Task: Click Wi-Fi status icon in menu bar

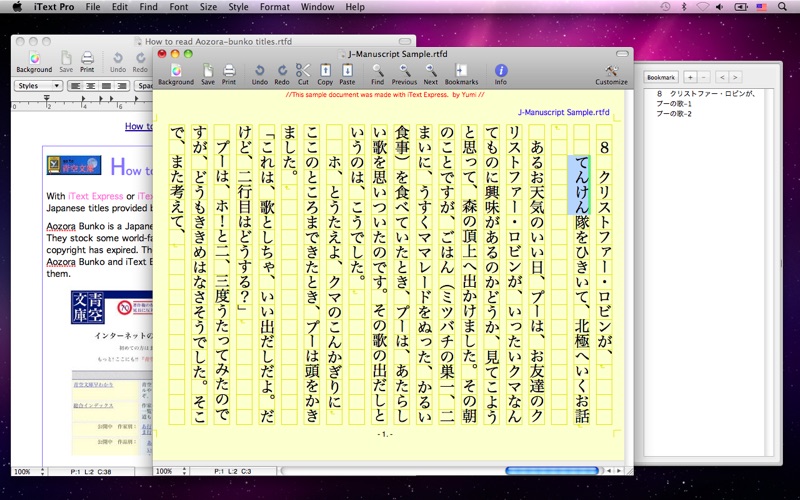Action: [x=703, y=7]
